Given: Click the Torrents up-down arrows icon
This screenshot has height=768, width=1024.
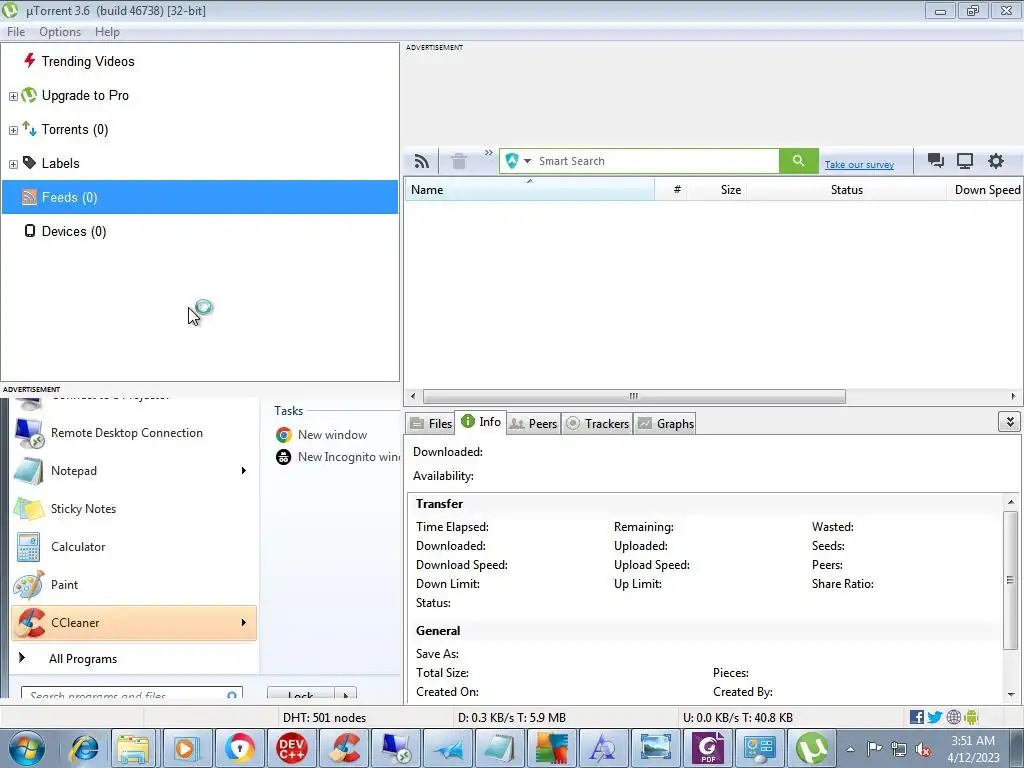Looking at the screenshot, I should point(29,129).
